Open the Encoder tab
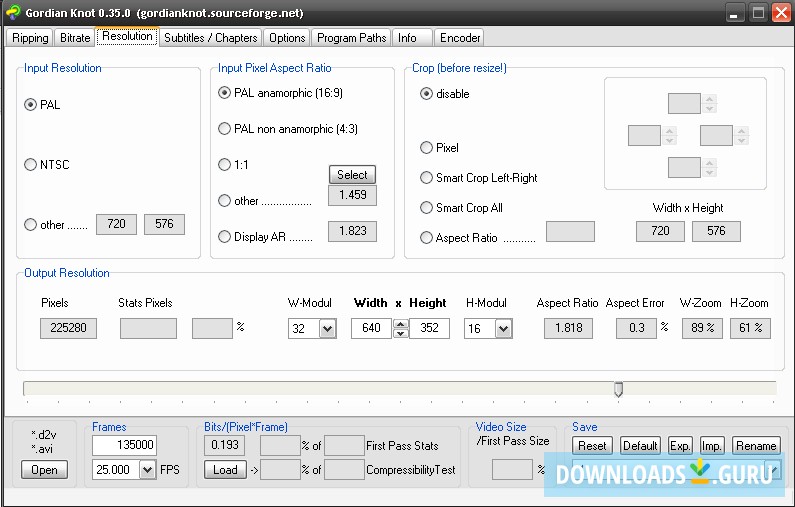Image resolution: width=795 pixels, height=507 pixels. pos(460,38)
